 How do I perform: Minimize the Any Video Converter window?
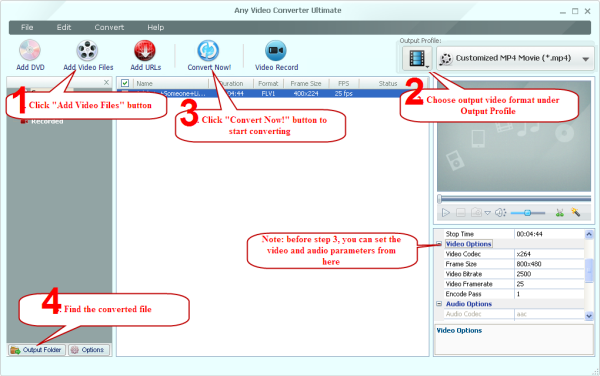562,11
